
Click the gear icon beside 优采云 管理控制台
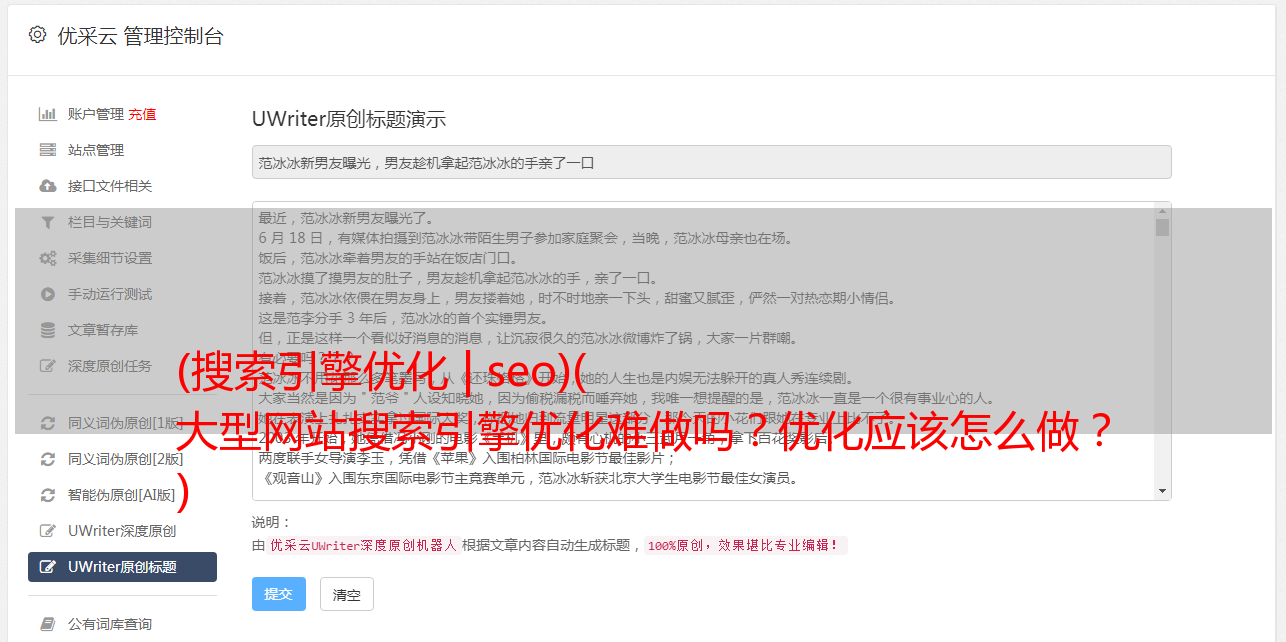[37, 35]
